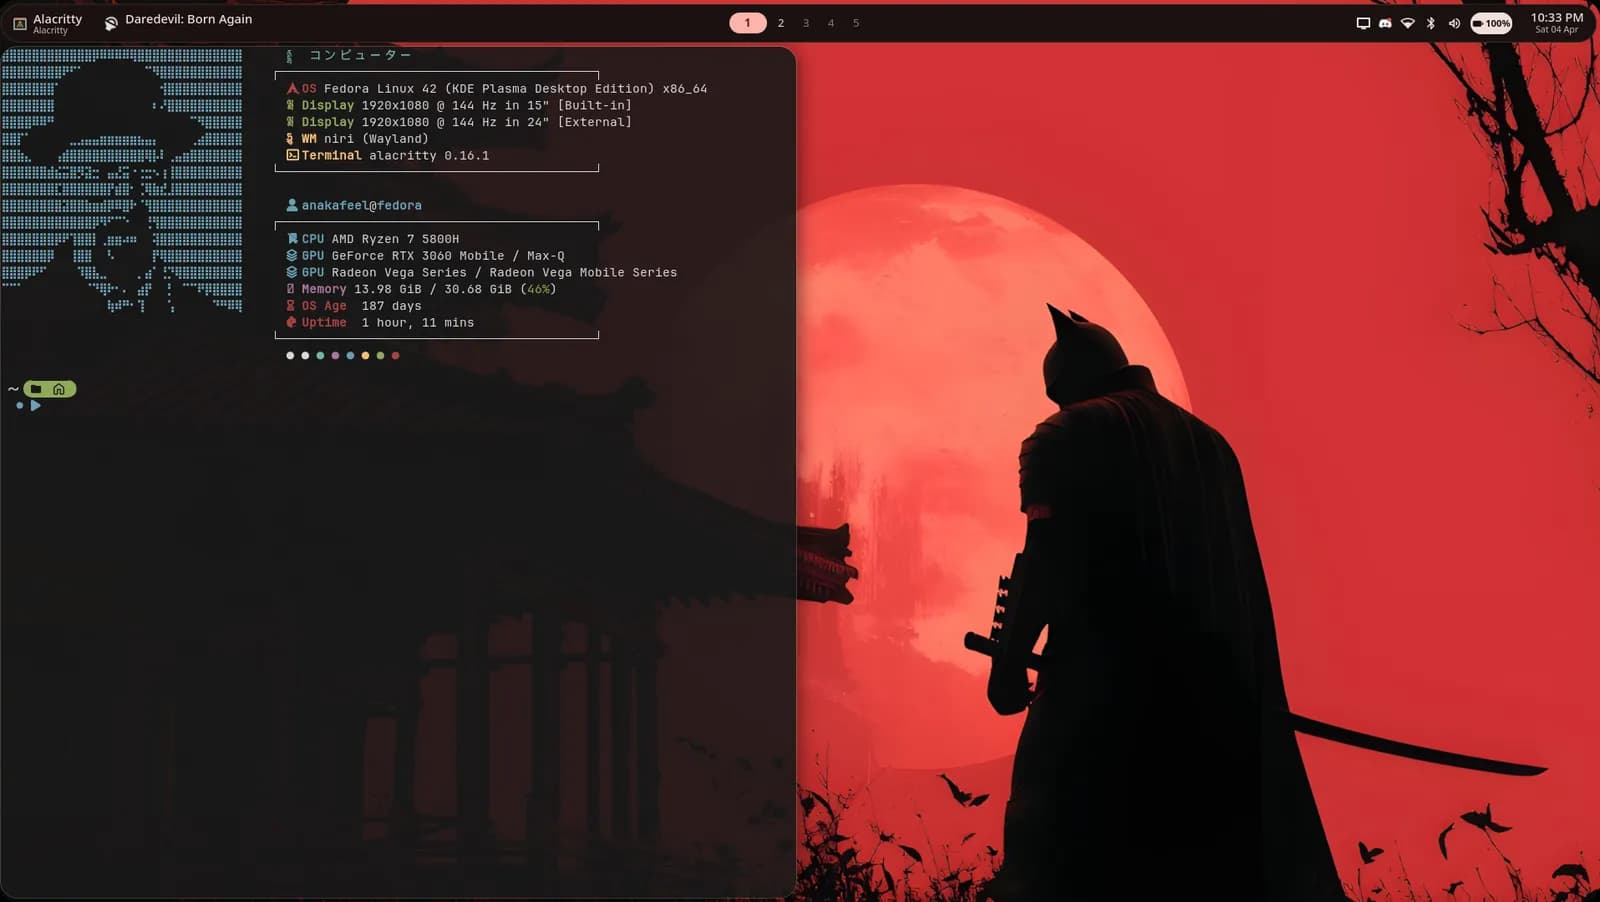The height and width of the screenshot is (902, 1600).
Task: Open Discord from the tray icon
Action: pos(1385,23)
